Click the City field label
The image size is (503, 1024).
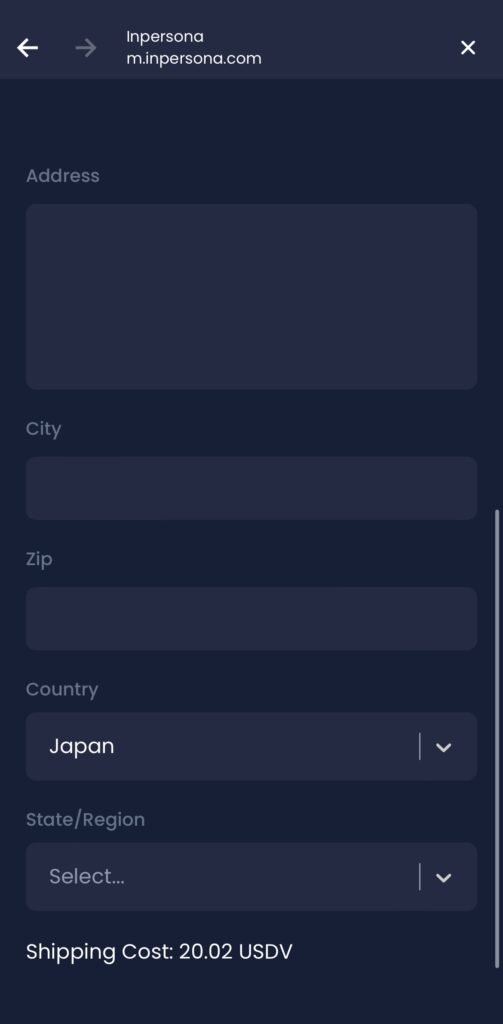(44, 429)
